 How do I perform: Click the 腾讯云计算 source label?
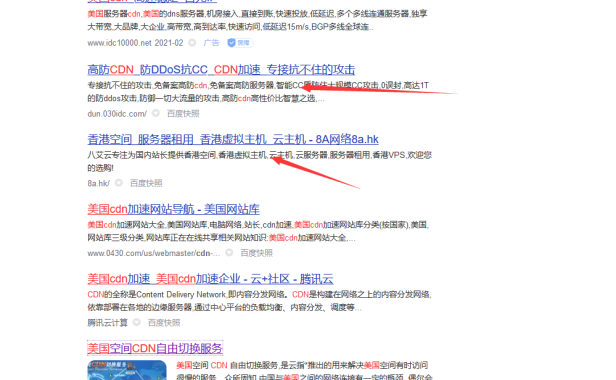click(108, 323)
